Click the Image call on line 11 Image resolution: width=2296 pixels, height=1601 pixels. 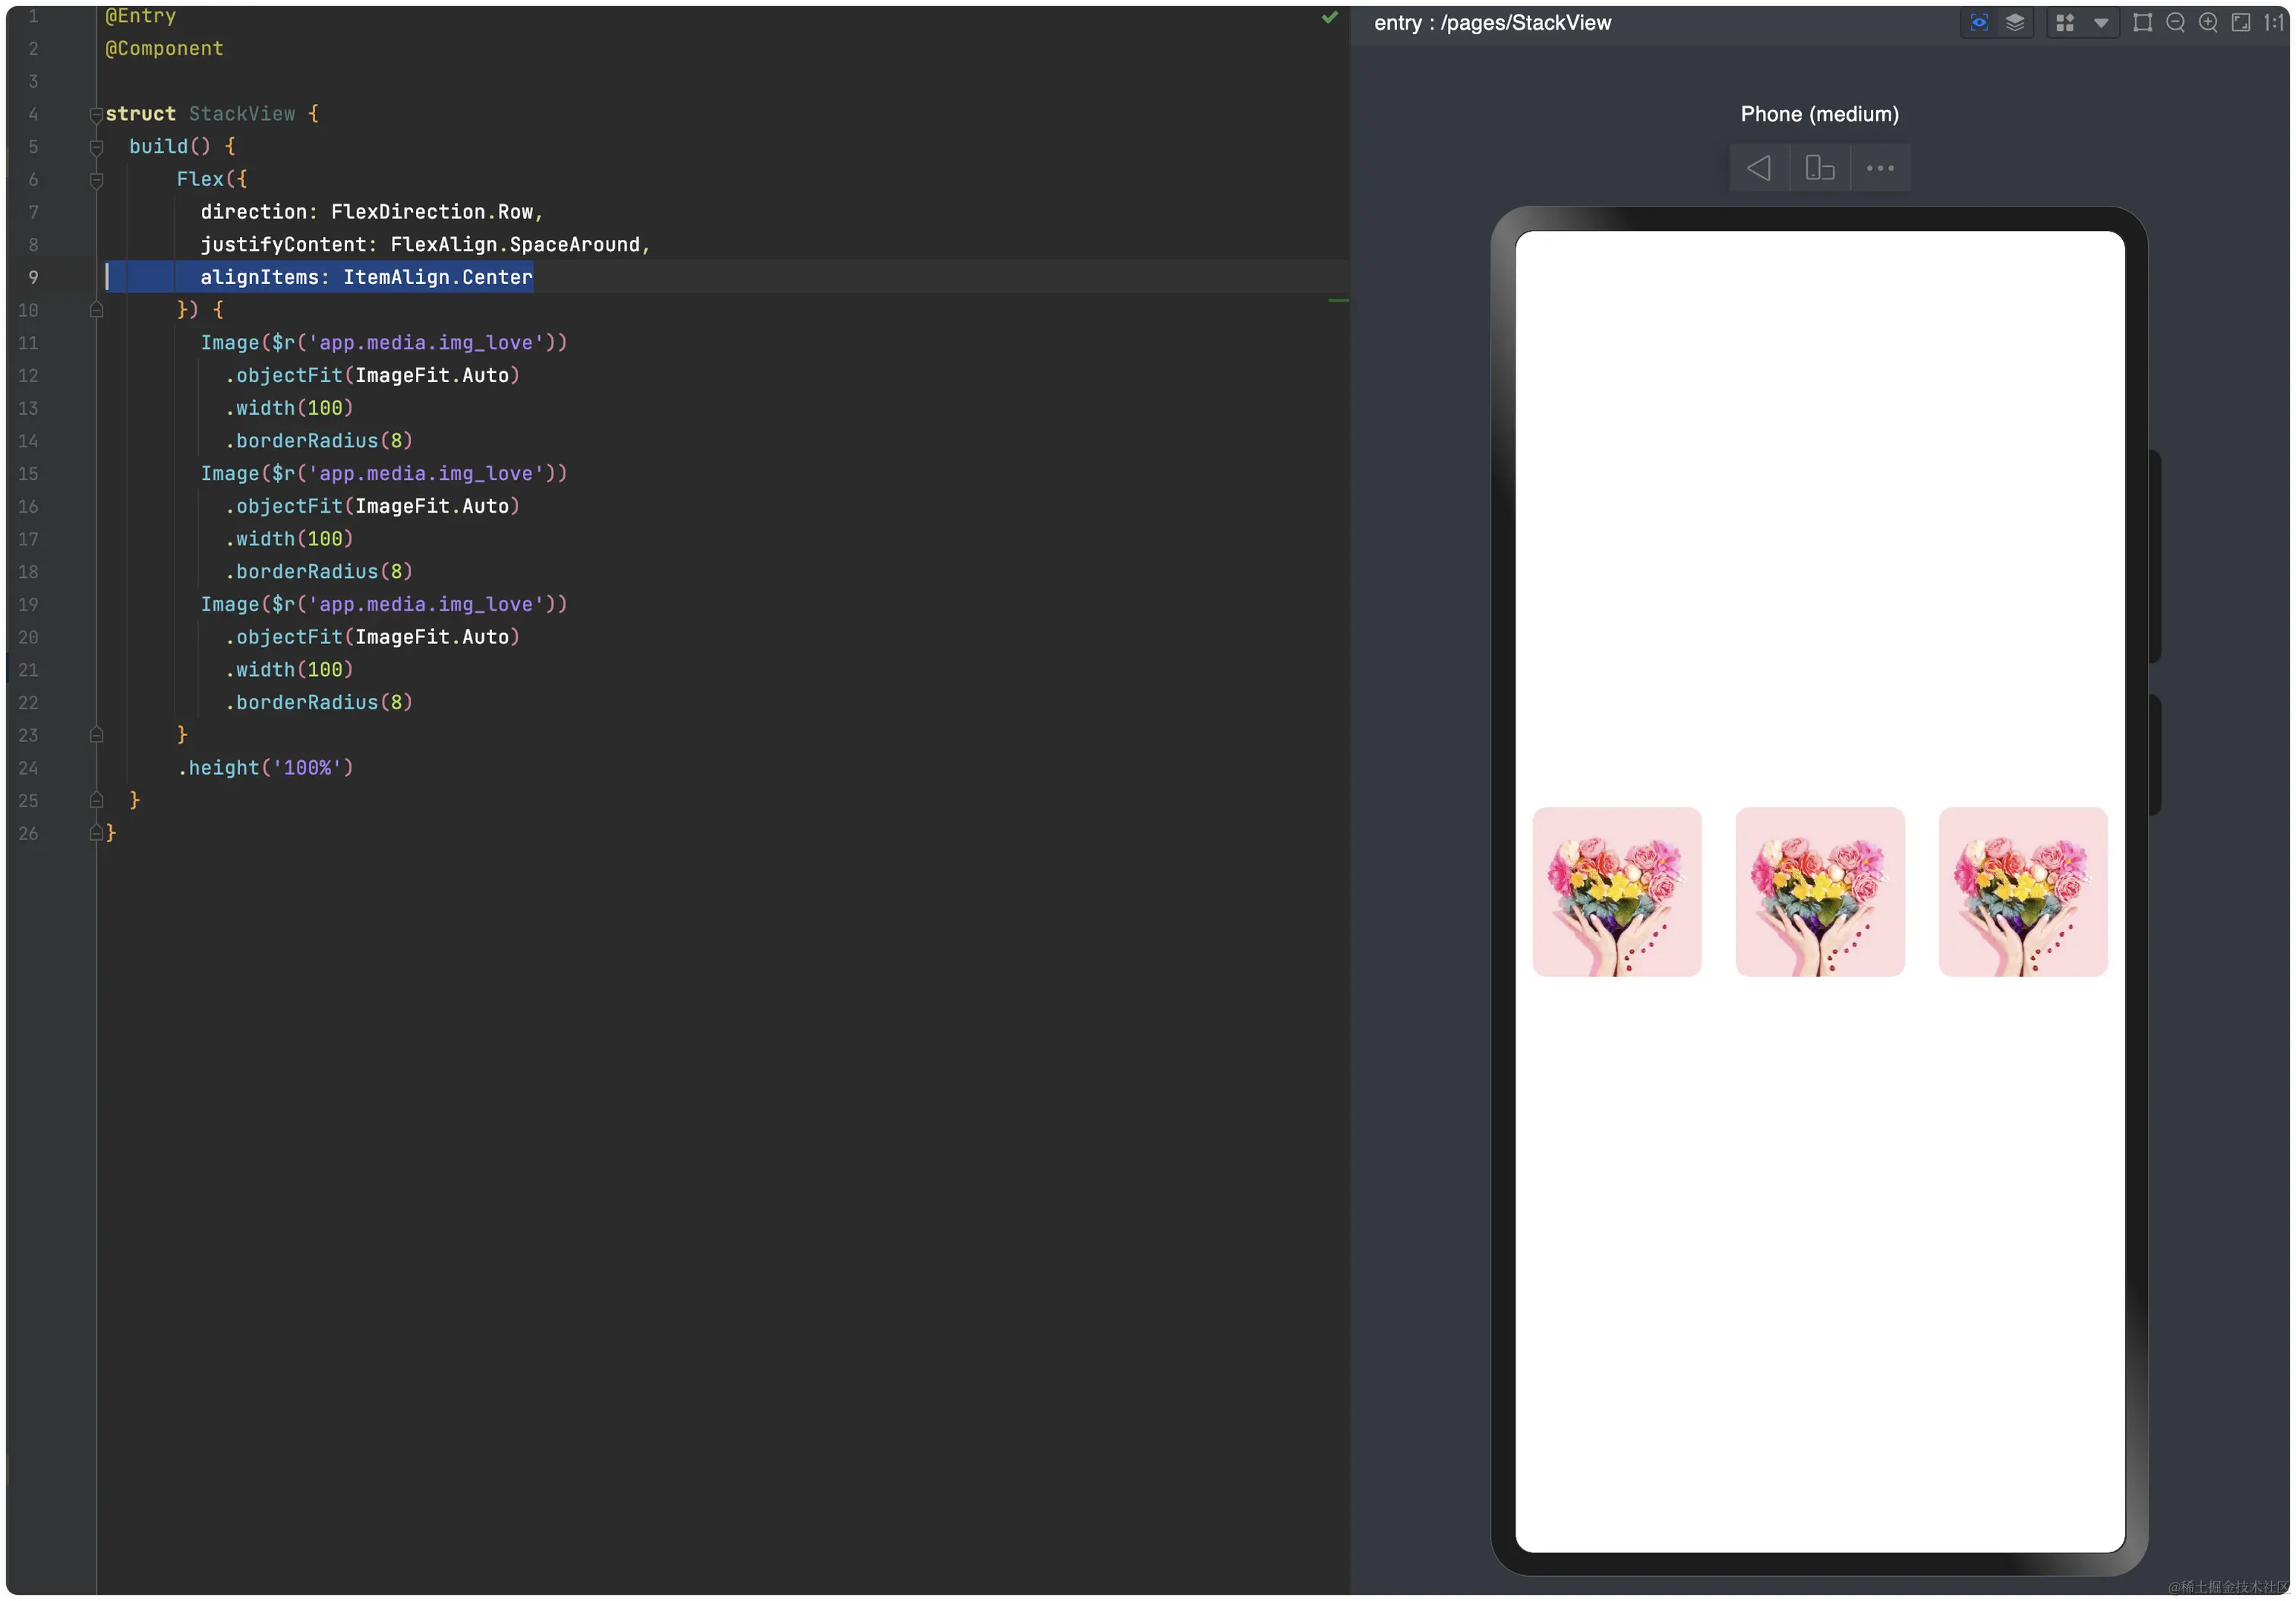pos(383,343)
